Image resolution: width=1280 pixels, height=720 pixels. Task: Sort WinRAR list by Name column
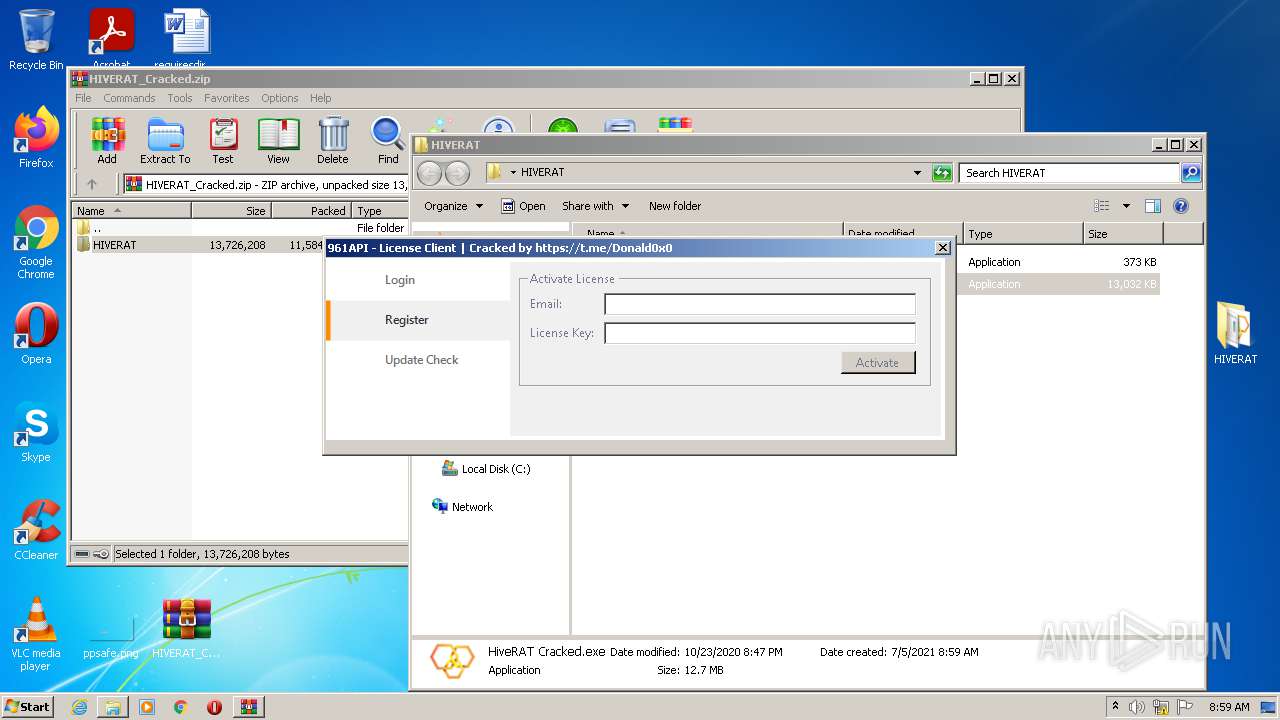[132, 211]
